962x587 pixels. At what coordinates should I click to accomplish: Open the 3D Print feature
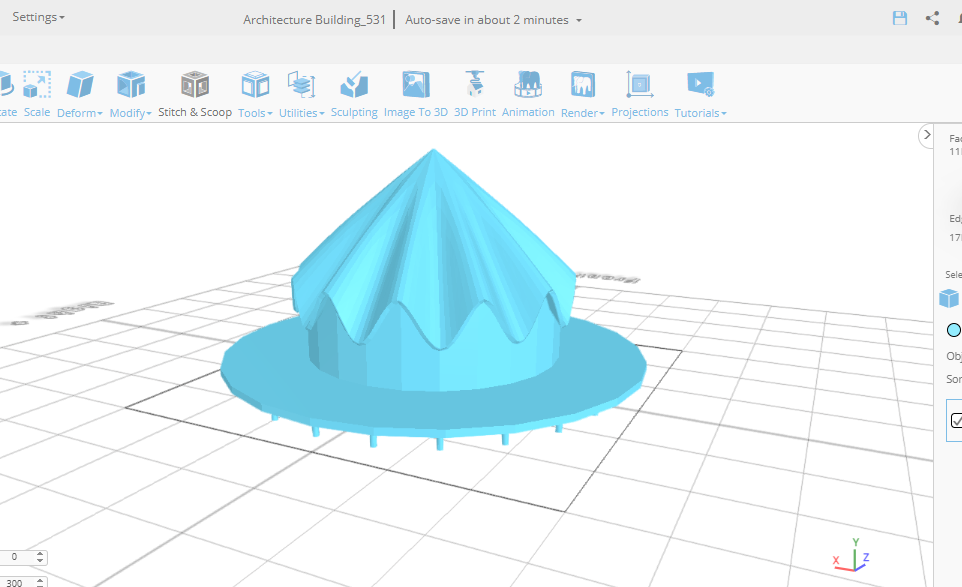(474, 95)
